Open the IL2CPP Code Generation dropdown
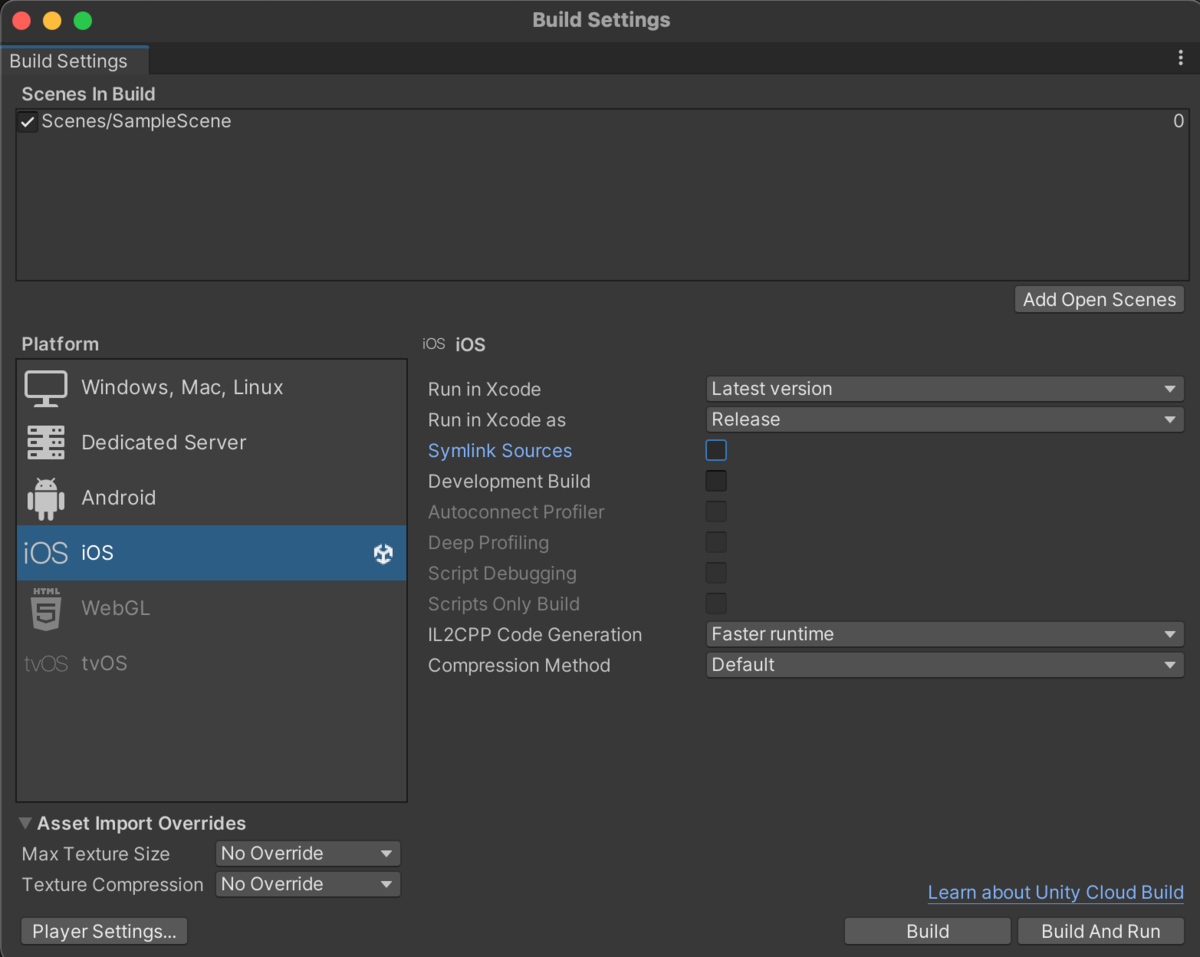This screenshot has width=1200, height=957. pyautogui.click(x=945, y=634)
